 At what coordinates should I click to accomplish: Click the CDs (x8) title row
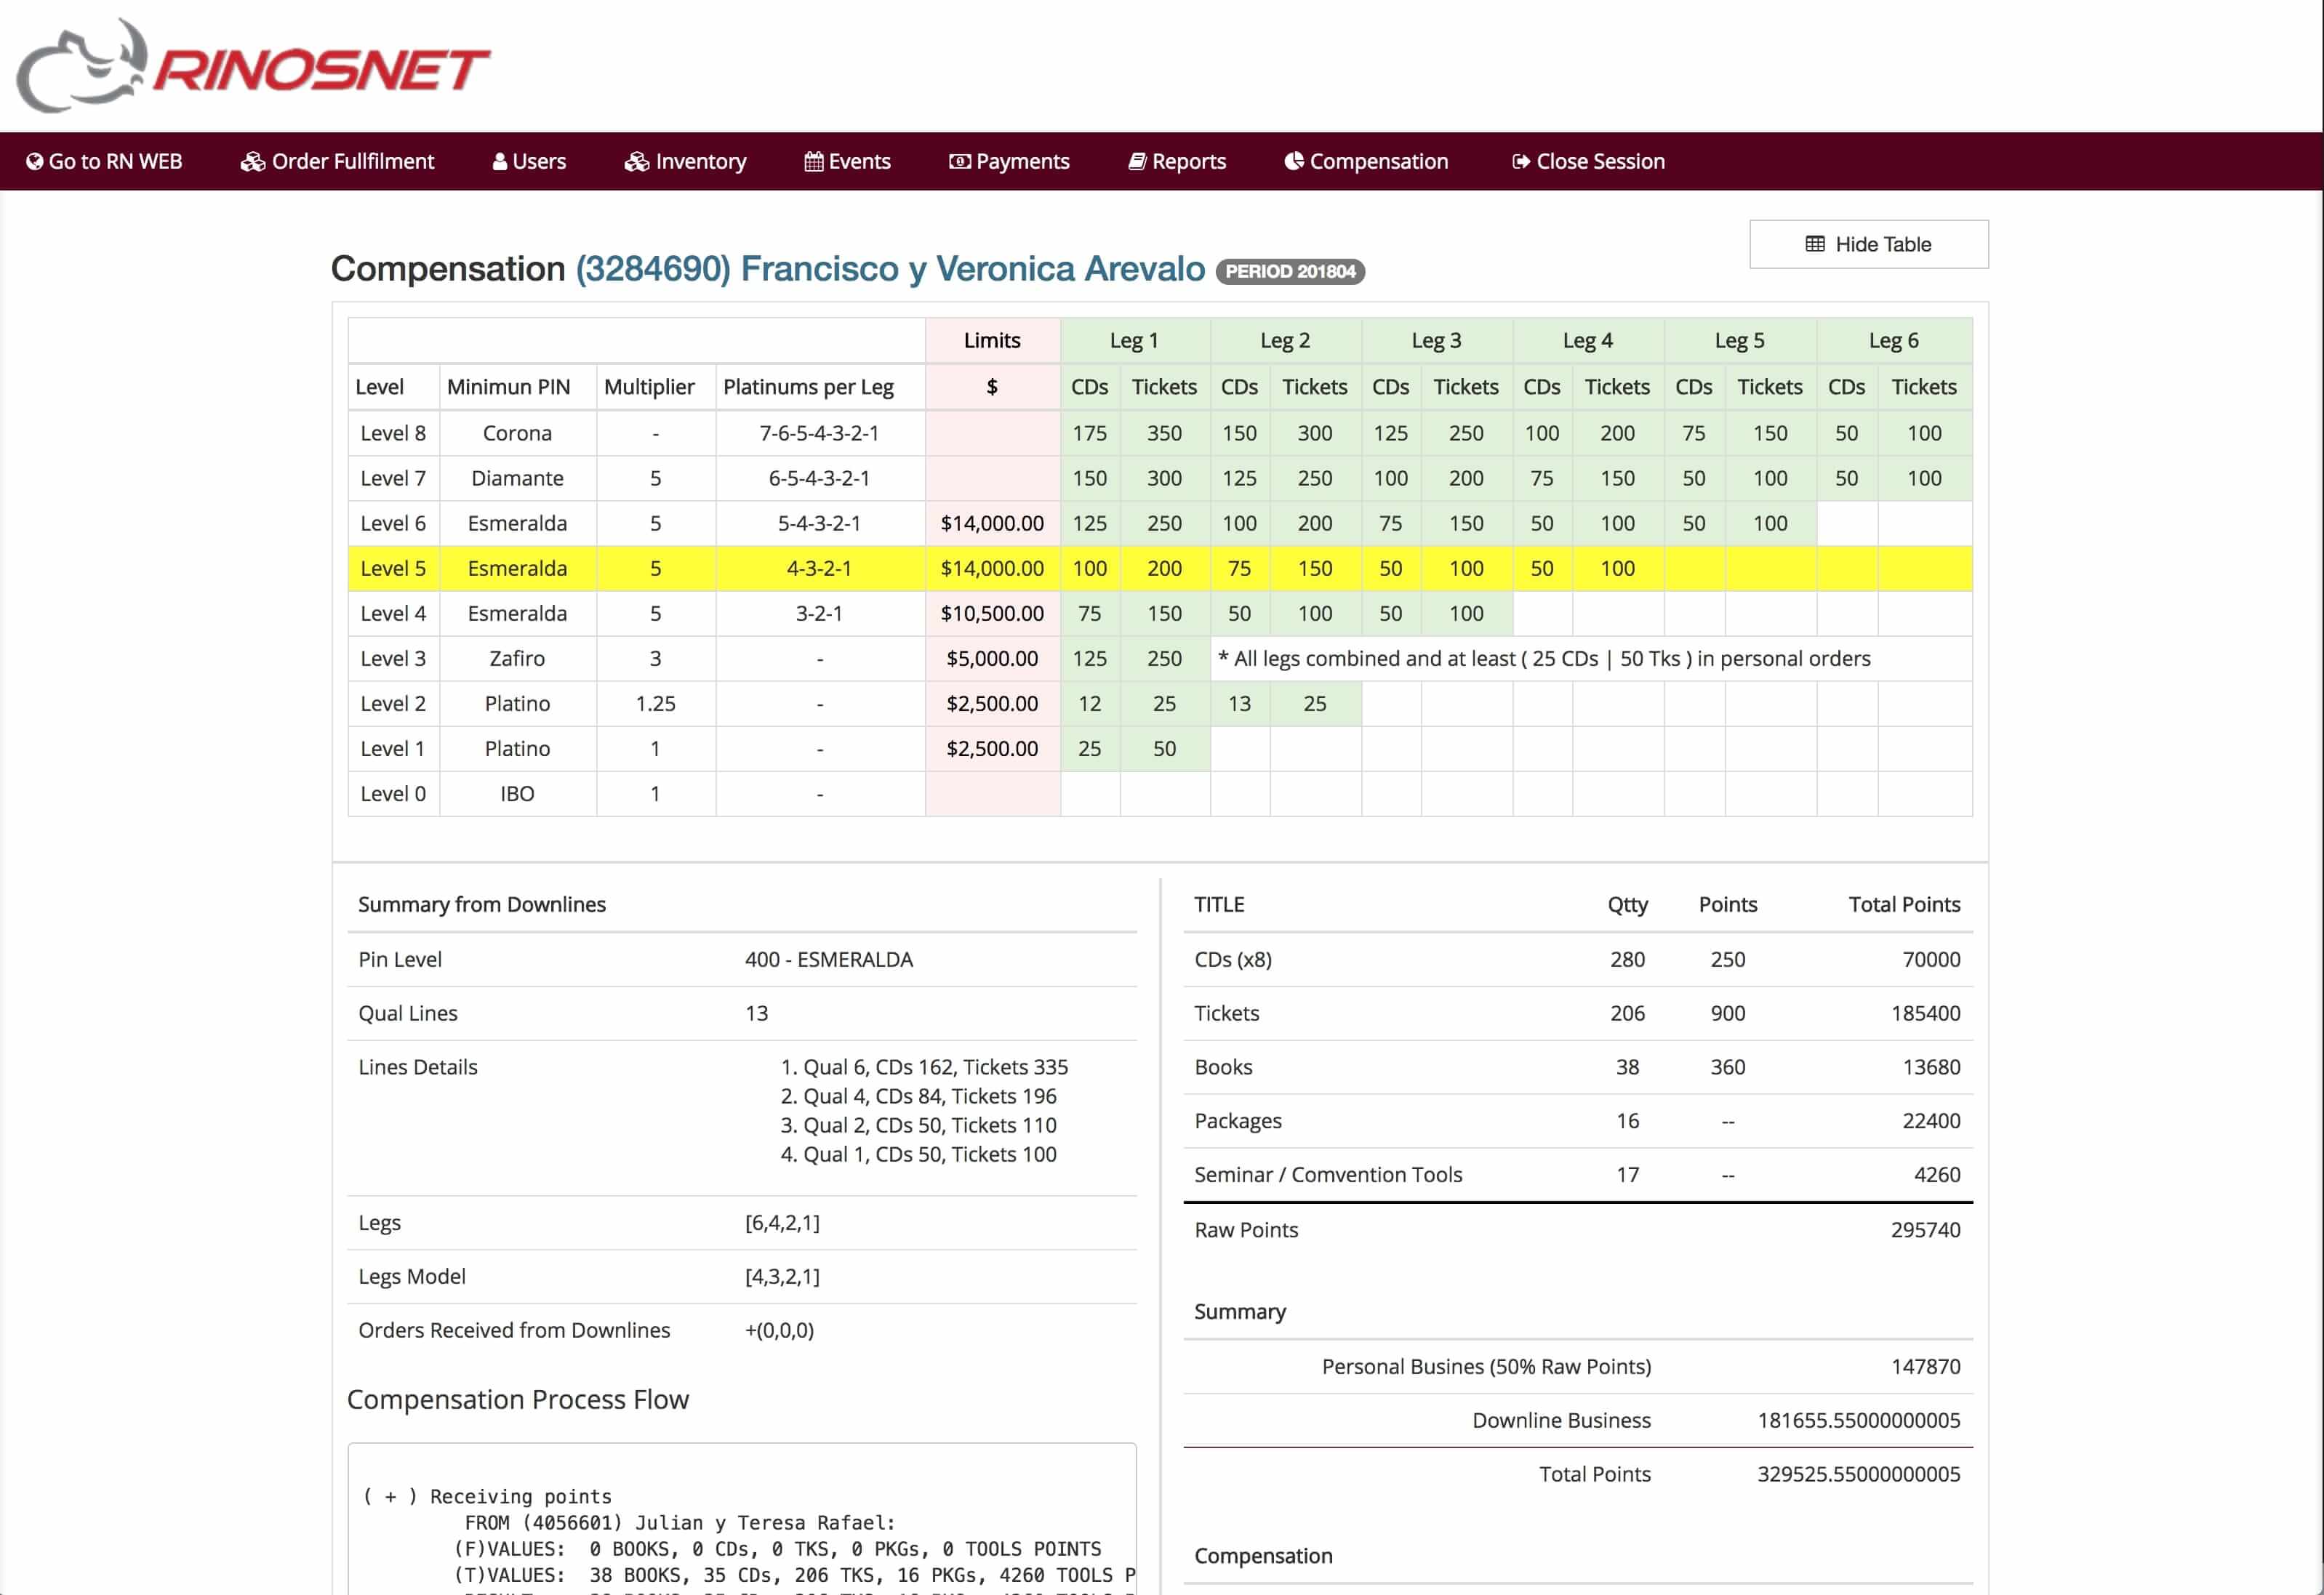[1577, 959]
